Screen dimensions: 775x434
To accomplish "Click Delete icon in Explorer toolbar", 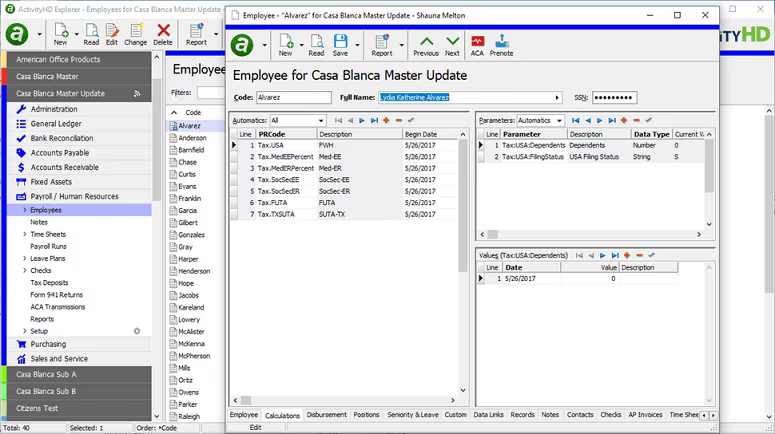I will [x=163, y=35].
